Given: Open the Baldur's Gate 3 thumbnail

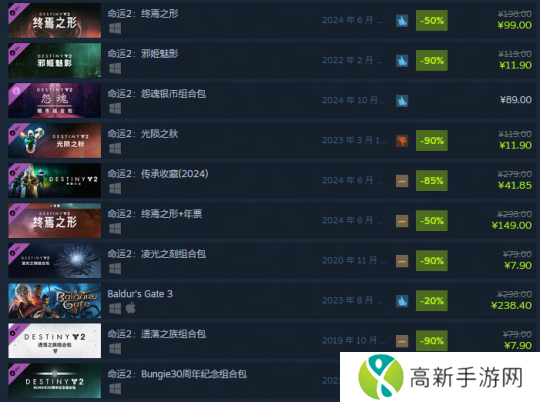Looking at the screenshot, I should [54, 301].
